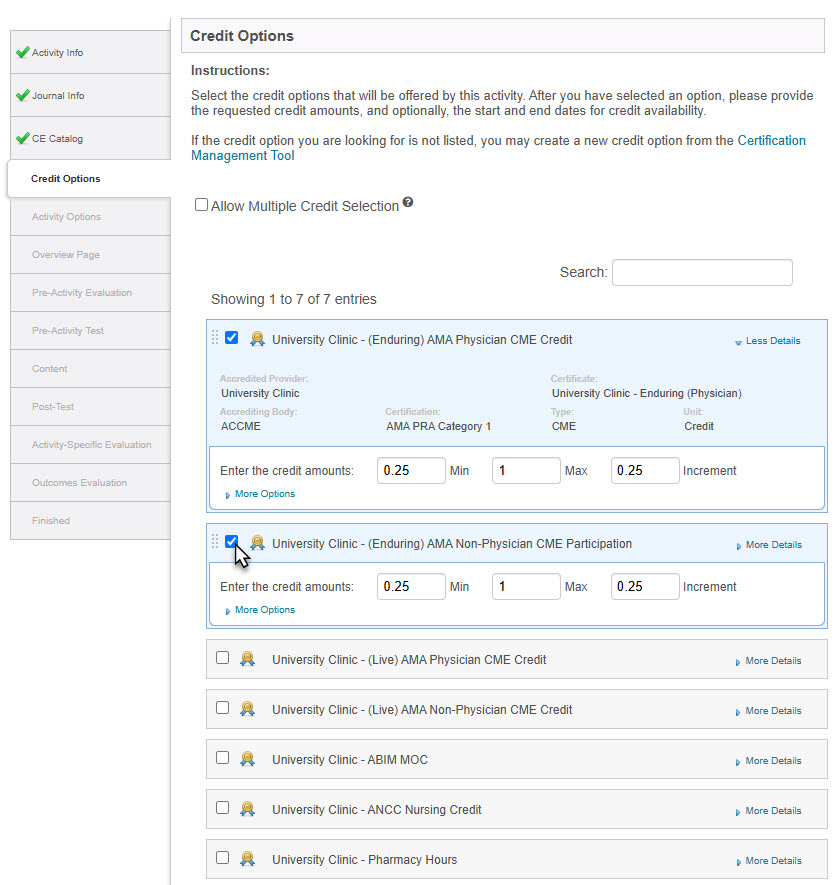Check the (Live) AMA Physician CME Credit option
The width and height of the screenshot is (836, 885).
coord(221,658)
